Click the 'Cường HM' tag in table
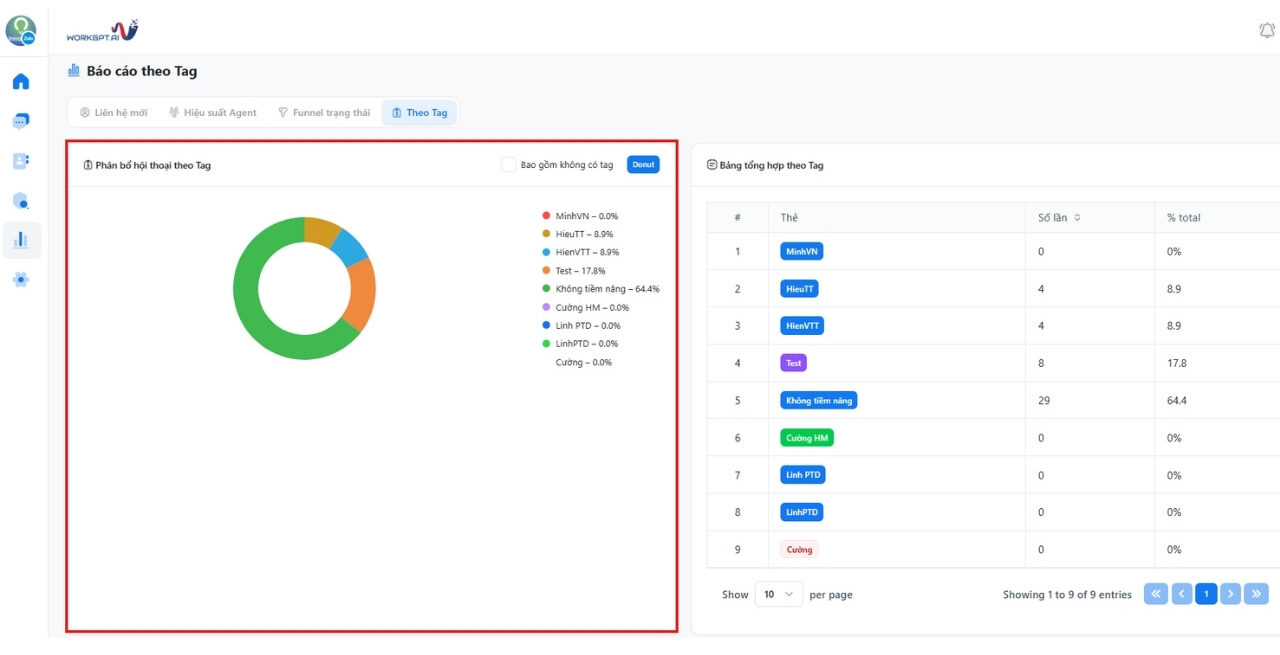This screenshot has height=655, width=1280. [x=806, y=438]
